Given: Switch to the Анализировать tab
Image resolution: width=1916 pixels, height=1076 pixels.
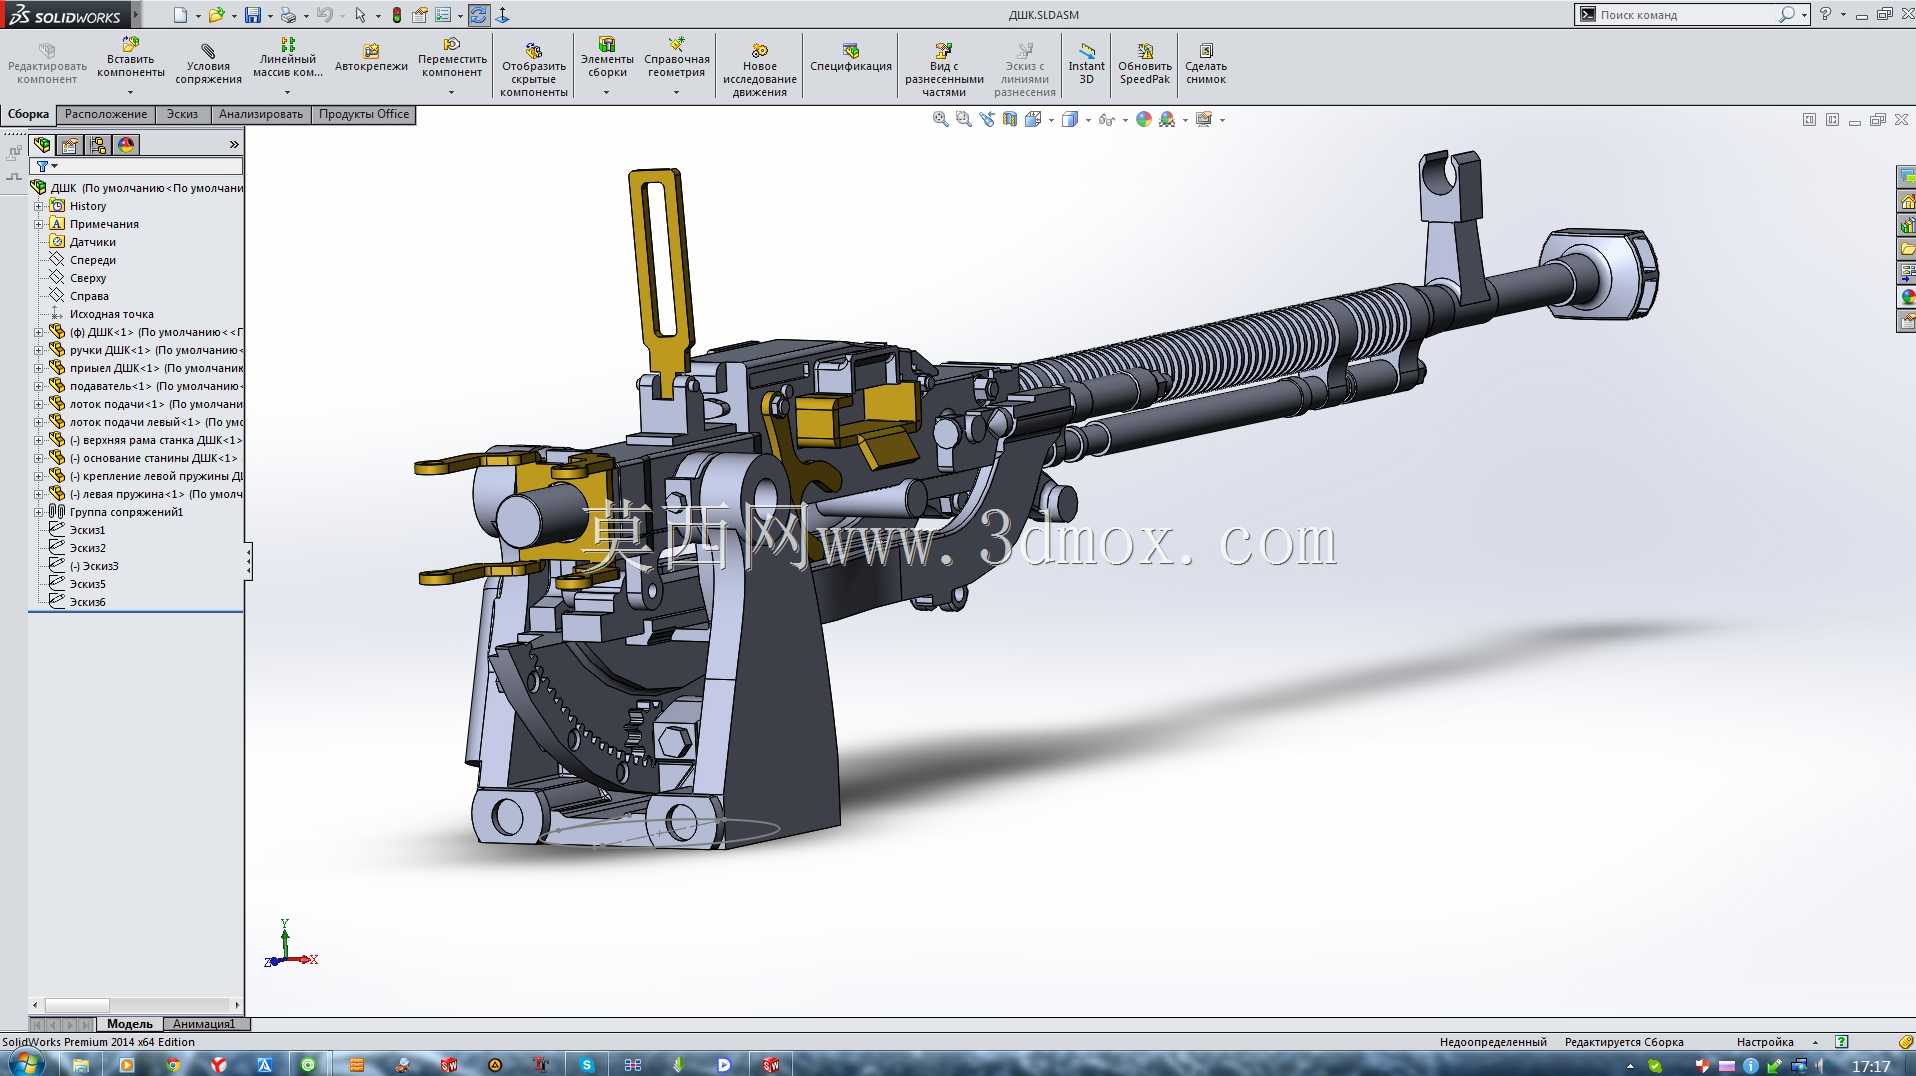Looking at the screenshot, I should 260,114.
